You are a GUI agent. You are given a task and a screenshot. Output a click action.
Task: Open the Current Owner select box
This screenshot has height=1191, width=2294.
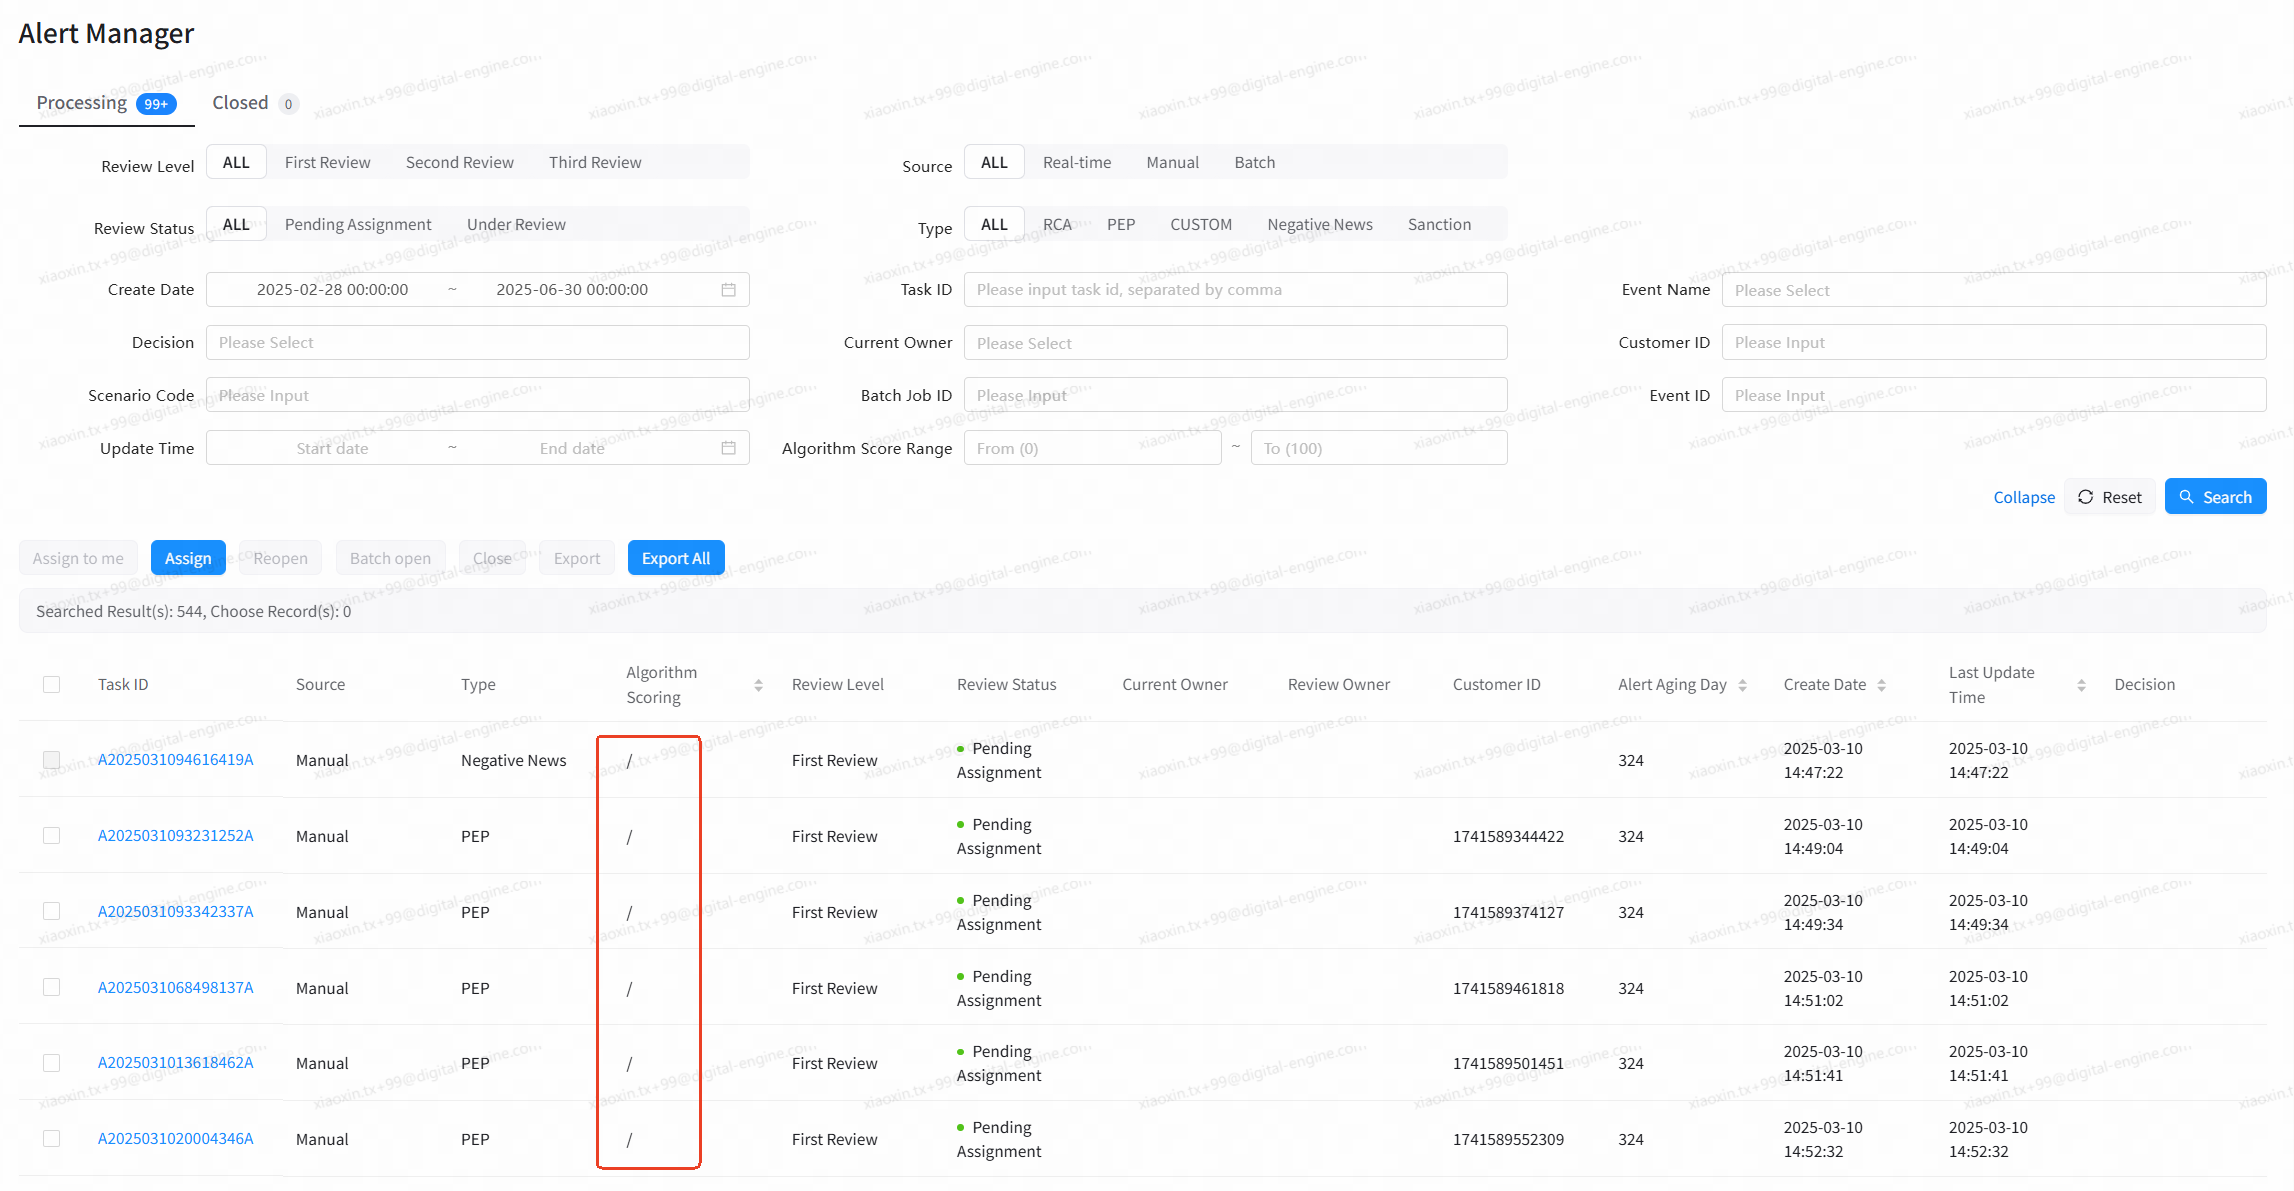click(1235, 343)
